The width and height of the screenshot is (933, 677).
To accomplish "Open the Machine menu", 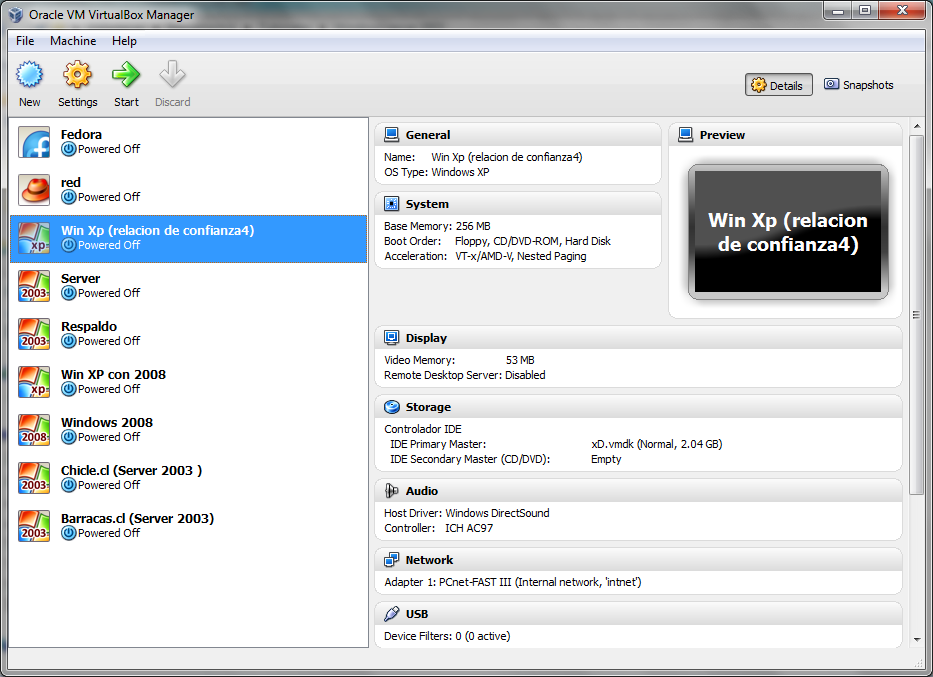I will click(73, 41).
